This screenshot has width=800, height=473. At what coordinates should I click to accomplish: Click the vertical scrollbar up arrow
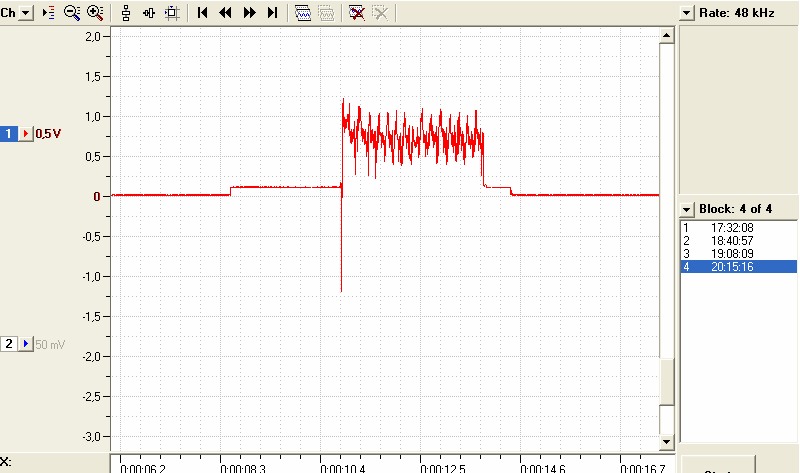point(666,35)
